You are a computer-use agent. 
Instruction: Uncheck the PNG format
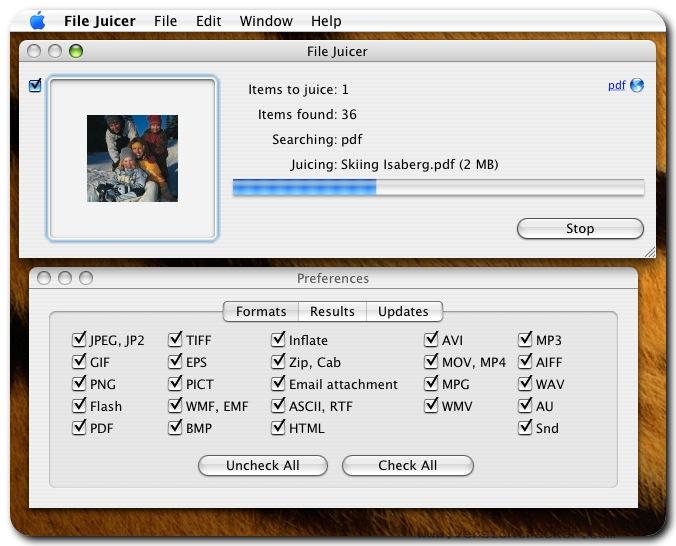(x=79, y=383)
